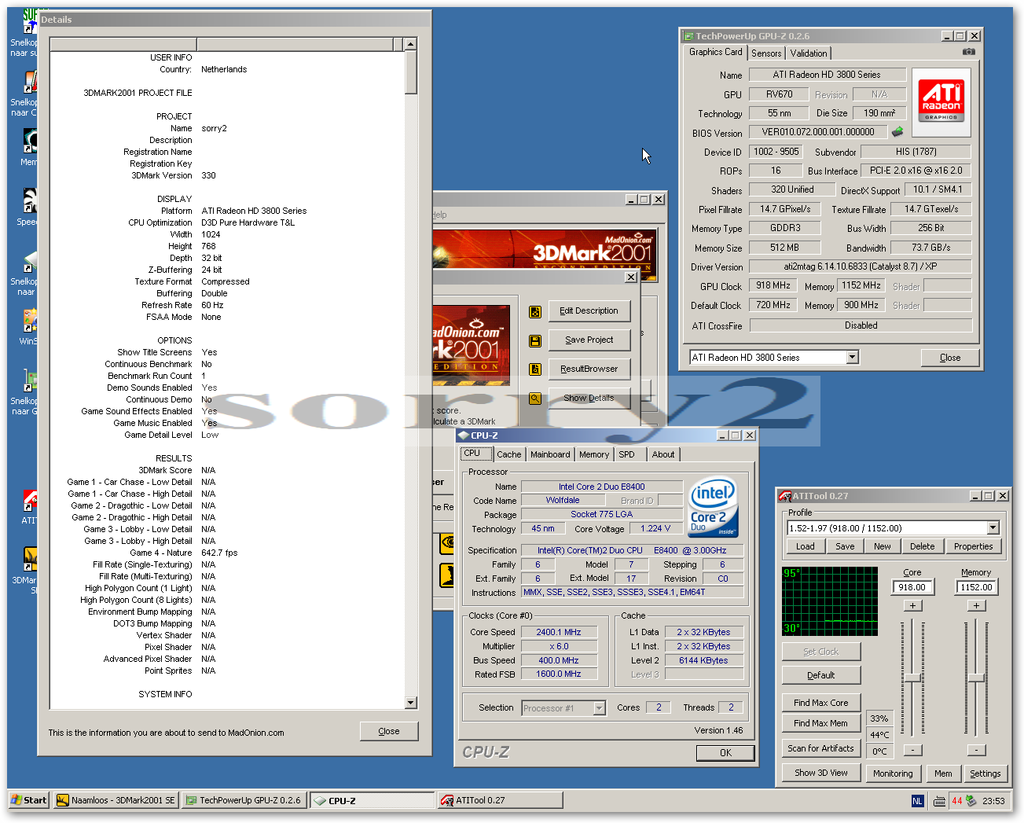Click the Core clock slider handle
Screen dimensions: 1024x823
(x=912, y=678)
